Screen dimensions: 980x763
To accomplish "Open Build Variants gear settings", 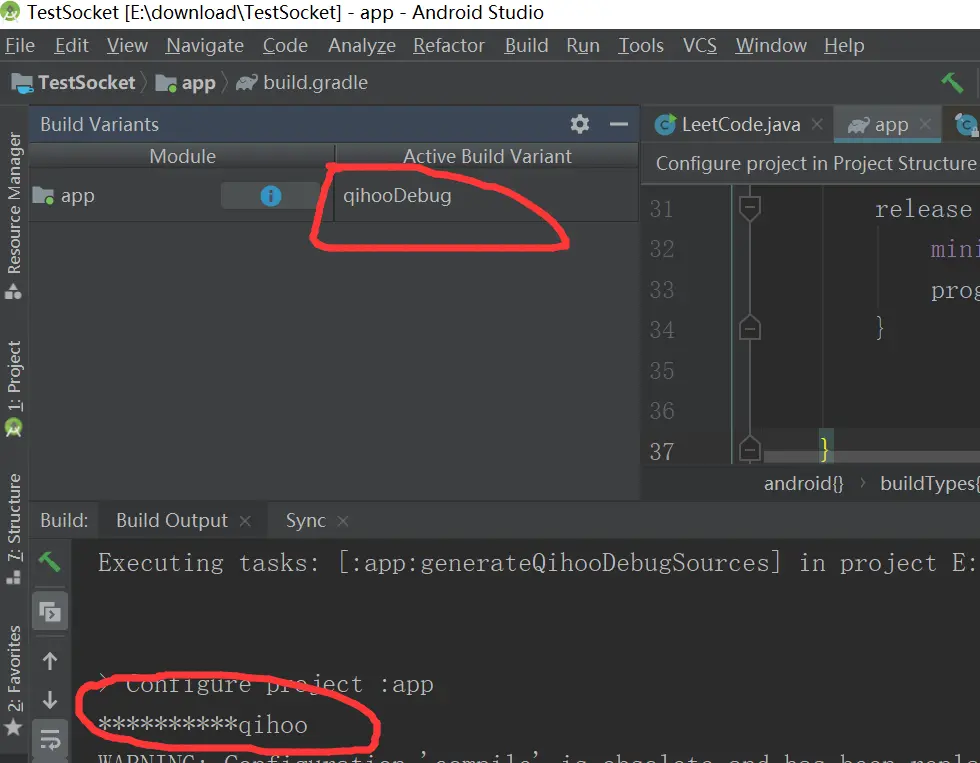I will [x=580, y=124].
